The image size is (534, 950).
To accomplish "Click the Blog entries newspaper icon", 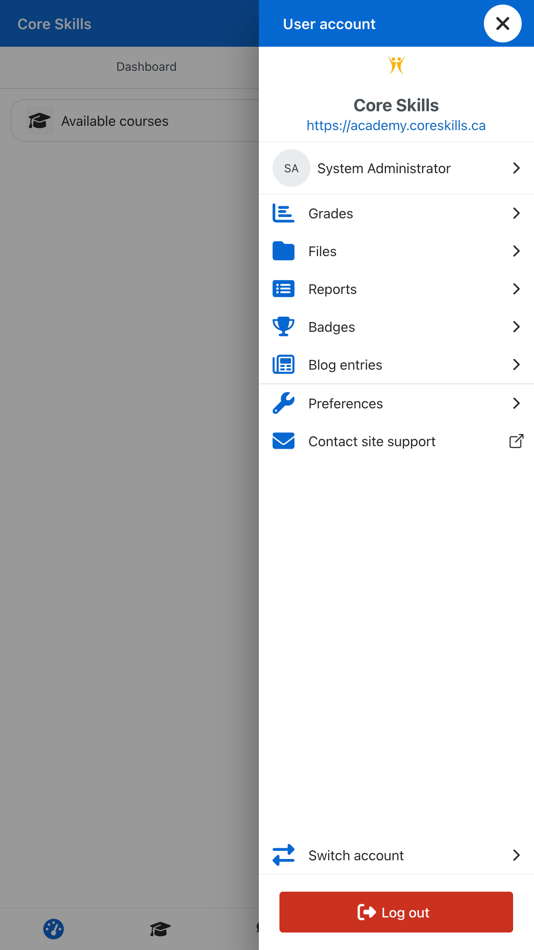I will point(283,365).
